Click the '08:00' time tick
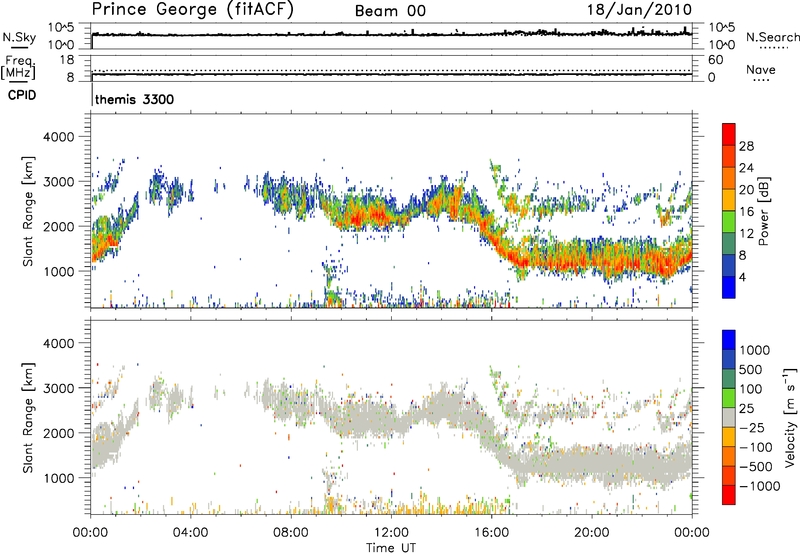The width and height of the screenshot is (800, 554). [x=291, y=533]
